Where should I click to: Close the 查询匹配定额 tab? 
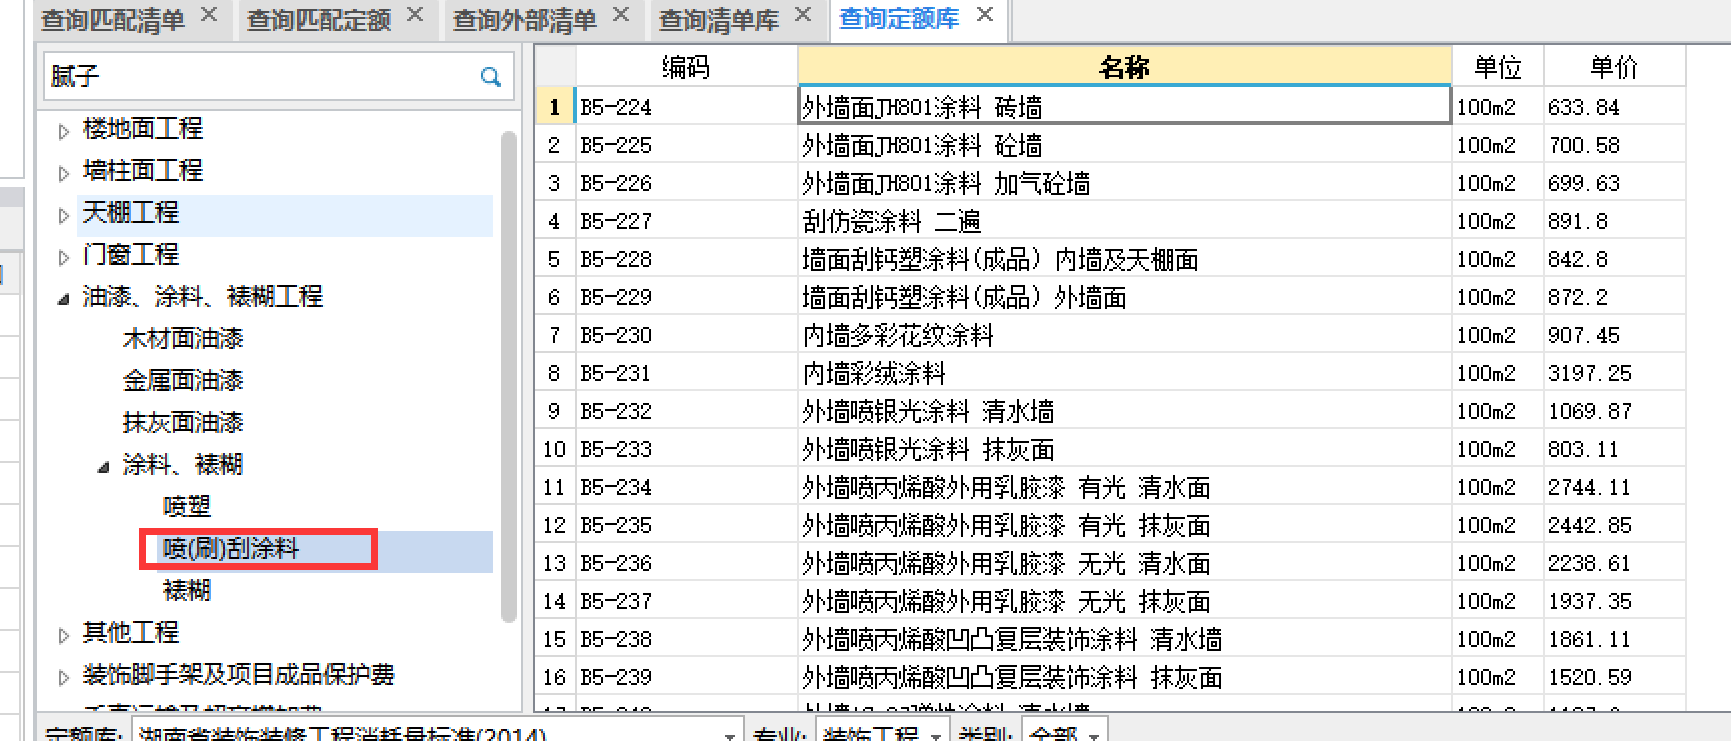pyautogui.click(x=415, y=15)
